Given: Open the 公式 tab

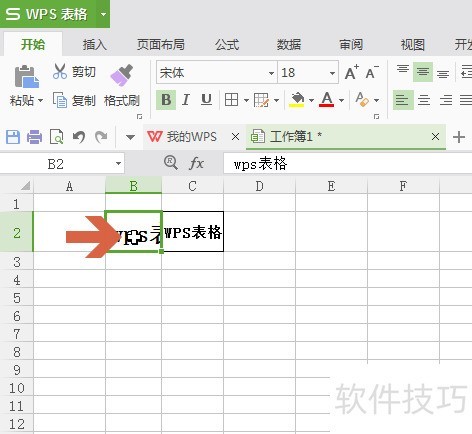Looking at the screenshot, I should 227,44.
